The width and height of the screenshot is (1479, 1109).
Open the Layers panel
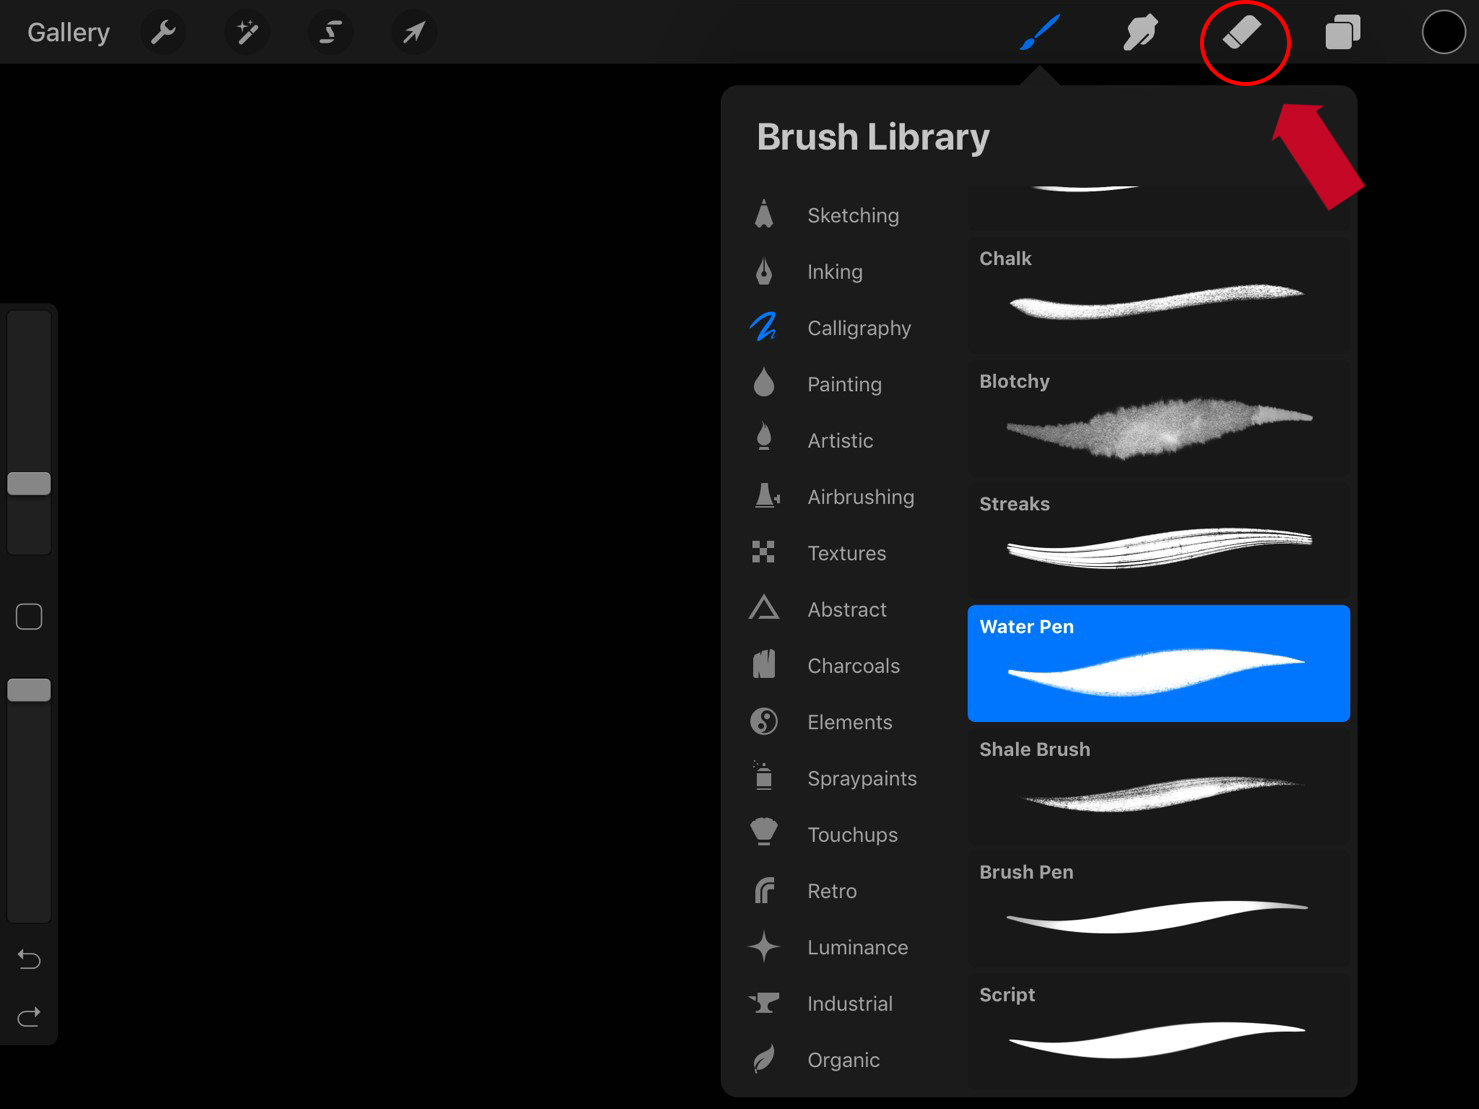click(1342, 33)
